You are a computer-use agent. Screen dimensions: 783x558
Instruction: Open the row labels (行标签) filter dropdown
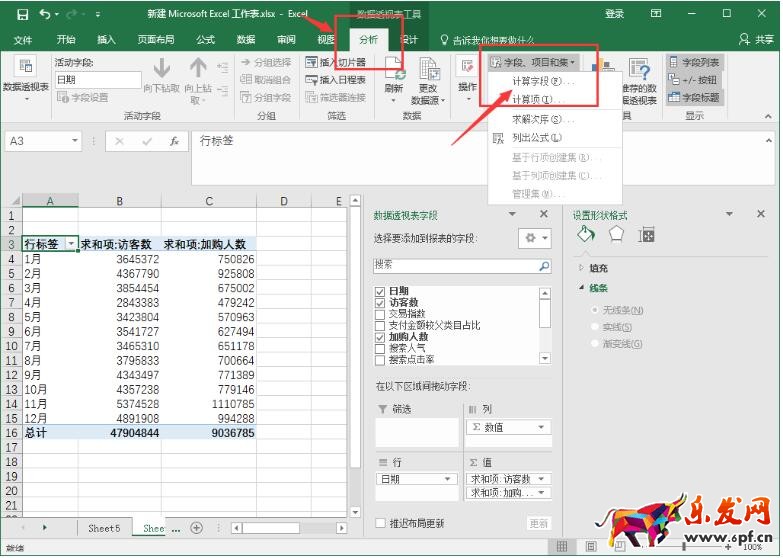(x=71, y=244)
